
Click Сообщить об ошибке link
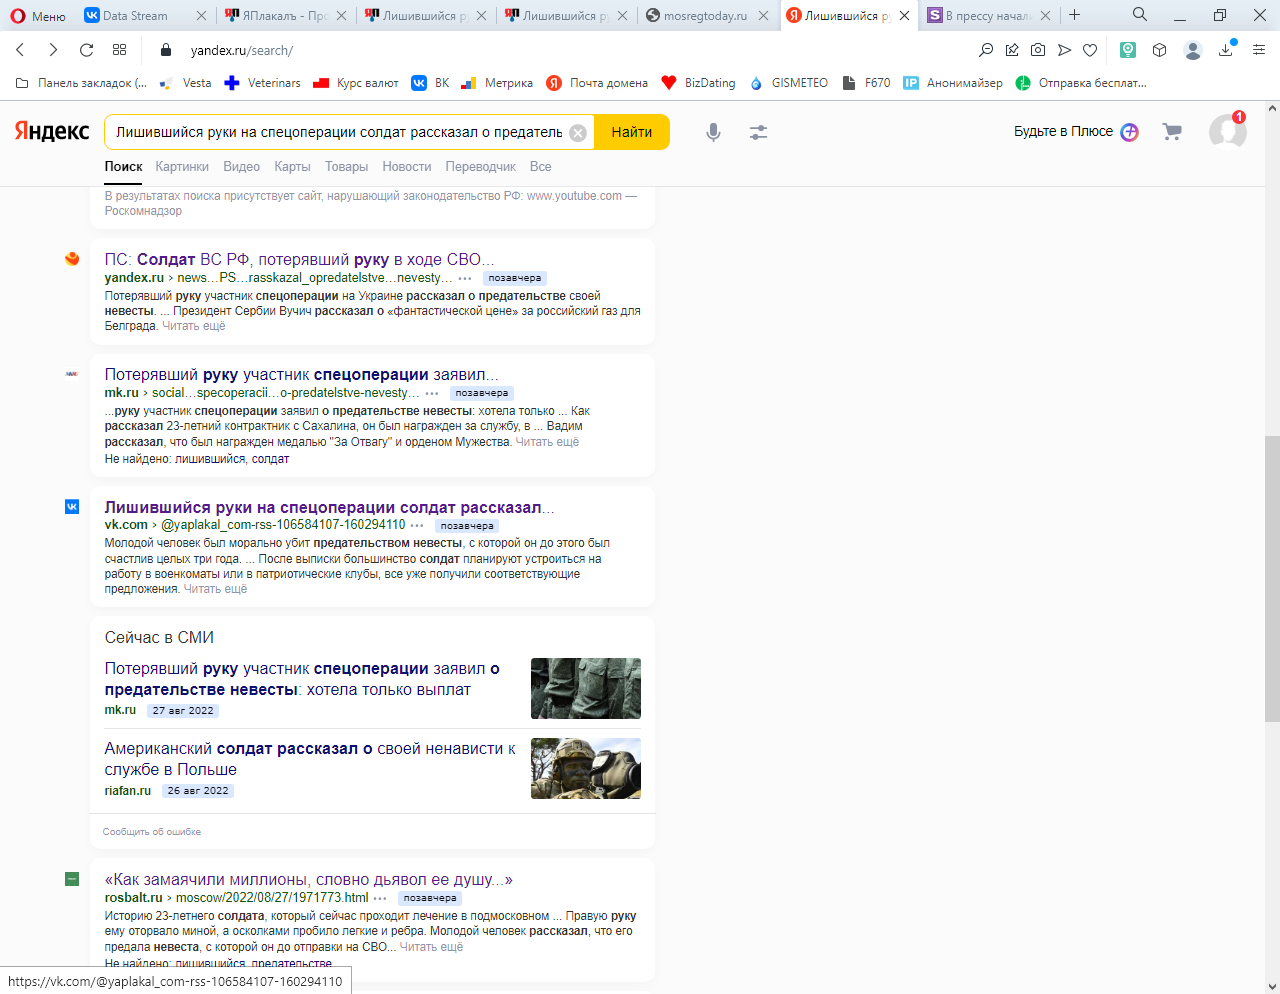coord(152,832)
